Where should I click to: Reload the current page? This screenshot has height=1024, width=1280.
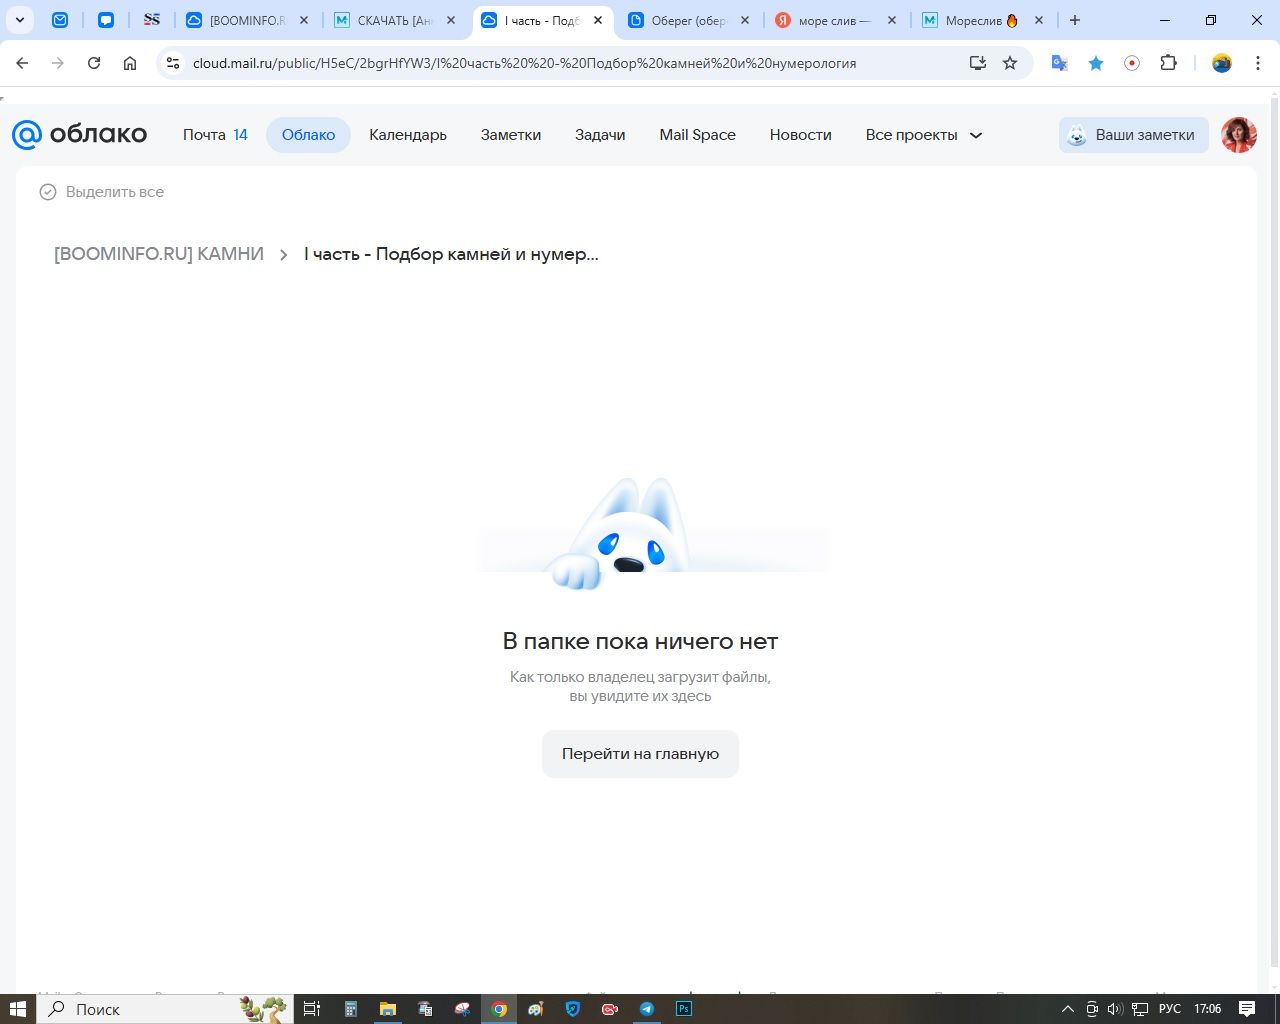pyautogui.click(x=94, y=63)
